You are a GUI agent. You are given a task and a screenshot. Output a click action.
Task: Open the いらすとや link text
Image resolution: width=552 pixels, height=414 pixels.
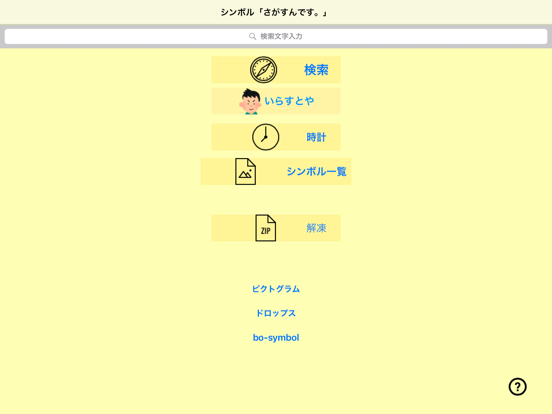[289, 101]
